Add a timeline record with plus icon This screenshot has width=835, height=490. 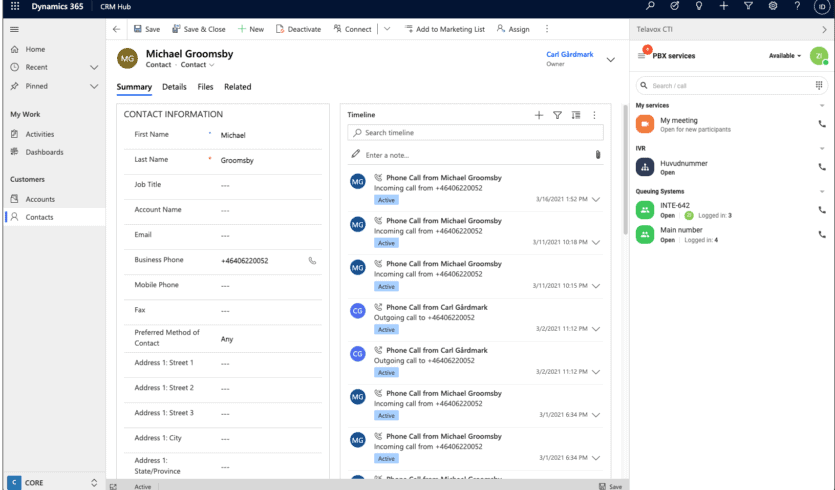point(539,115)
